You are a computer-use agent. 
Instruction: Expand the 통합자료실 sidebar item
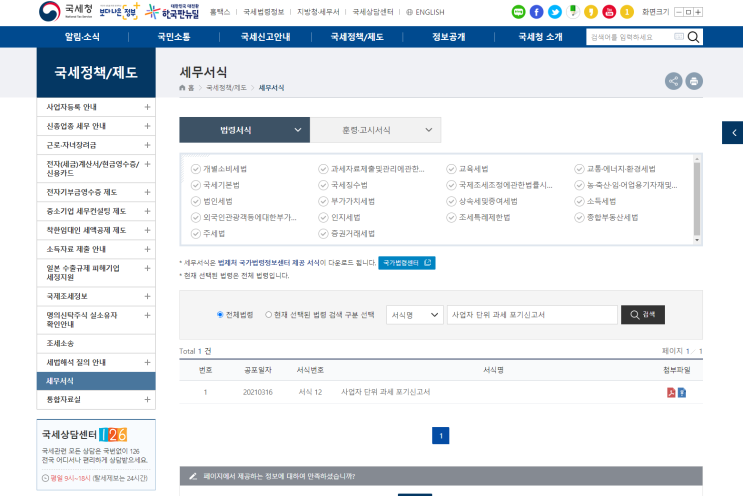click(147, 400)
